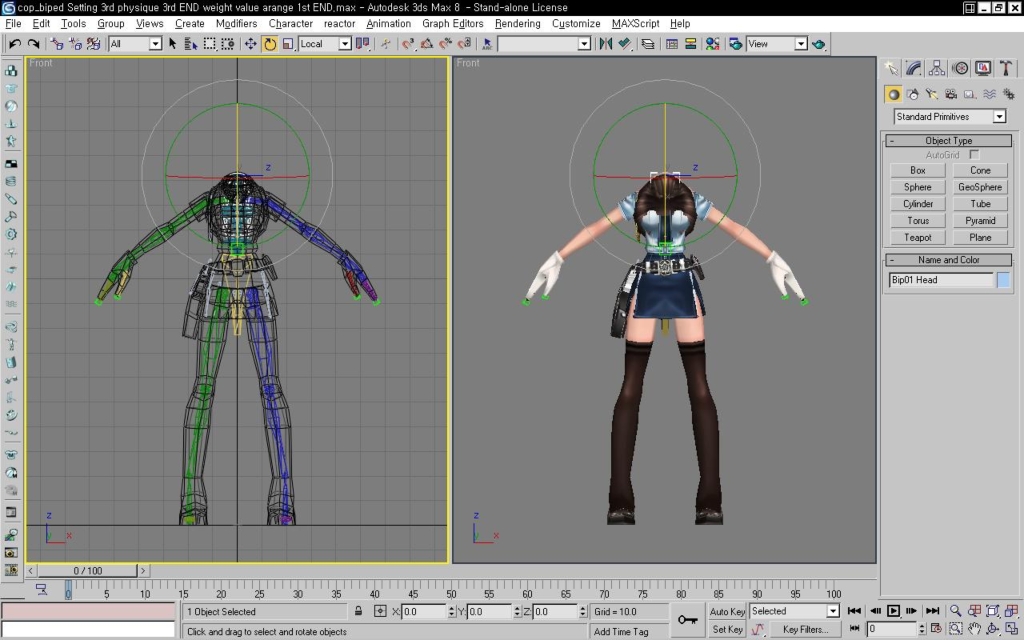Screen dimensions: 1024x640
Task: Choose the Select Object arrow tool
Action: [172, 44]
